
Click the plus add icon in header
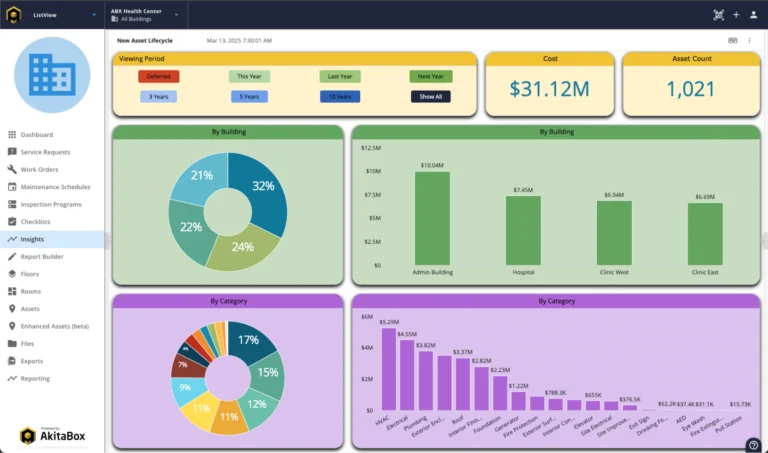(736, 15)
